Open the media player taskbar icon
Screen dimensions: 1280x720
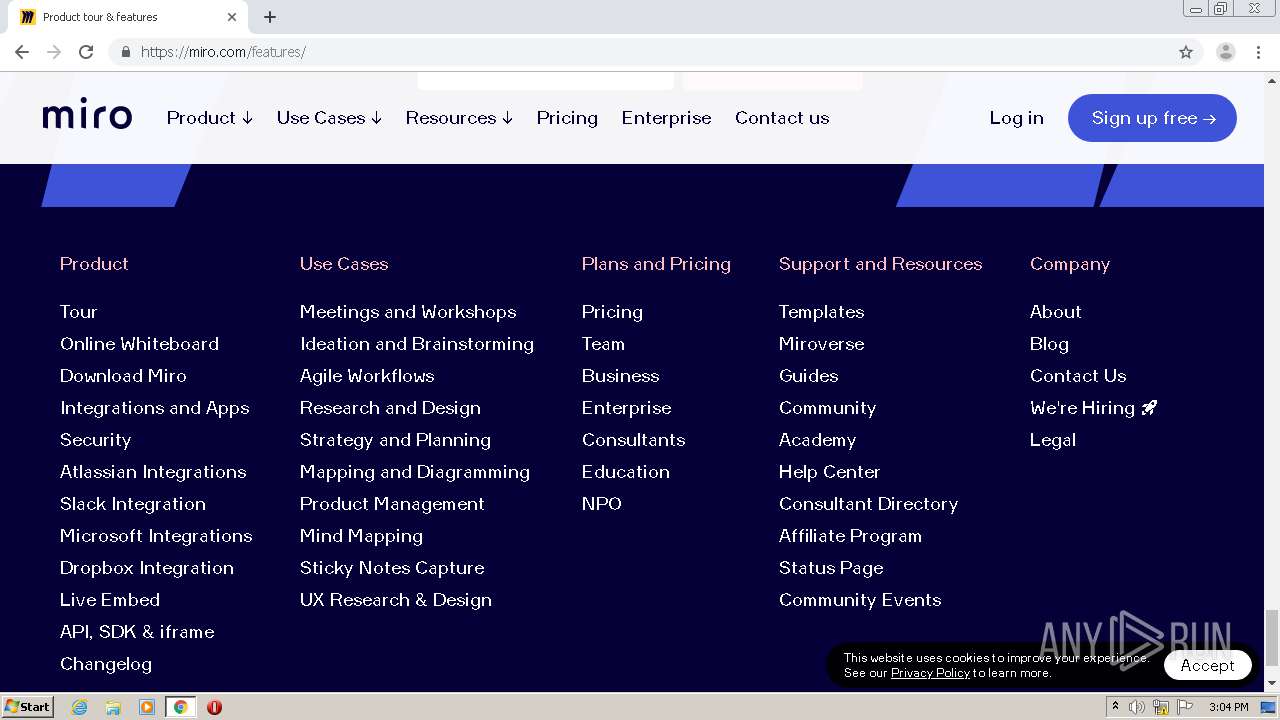click(147, 707)
